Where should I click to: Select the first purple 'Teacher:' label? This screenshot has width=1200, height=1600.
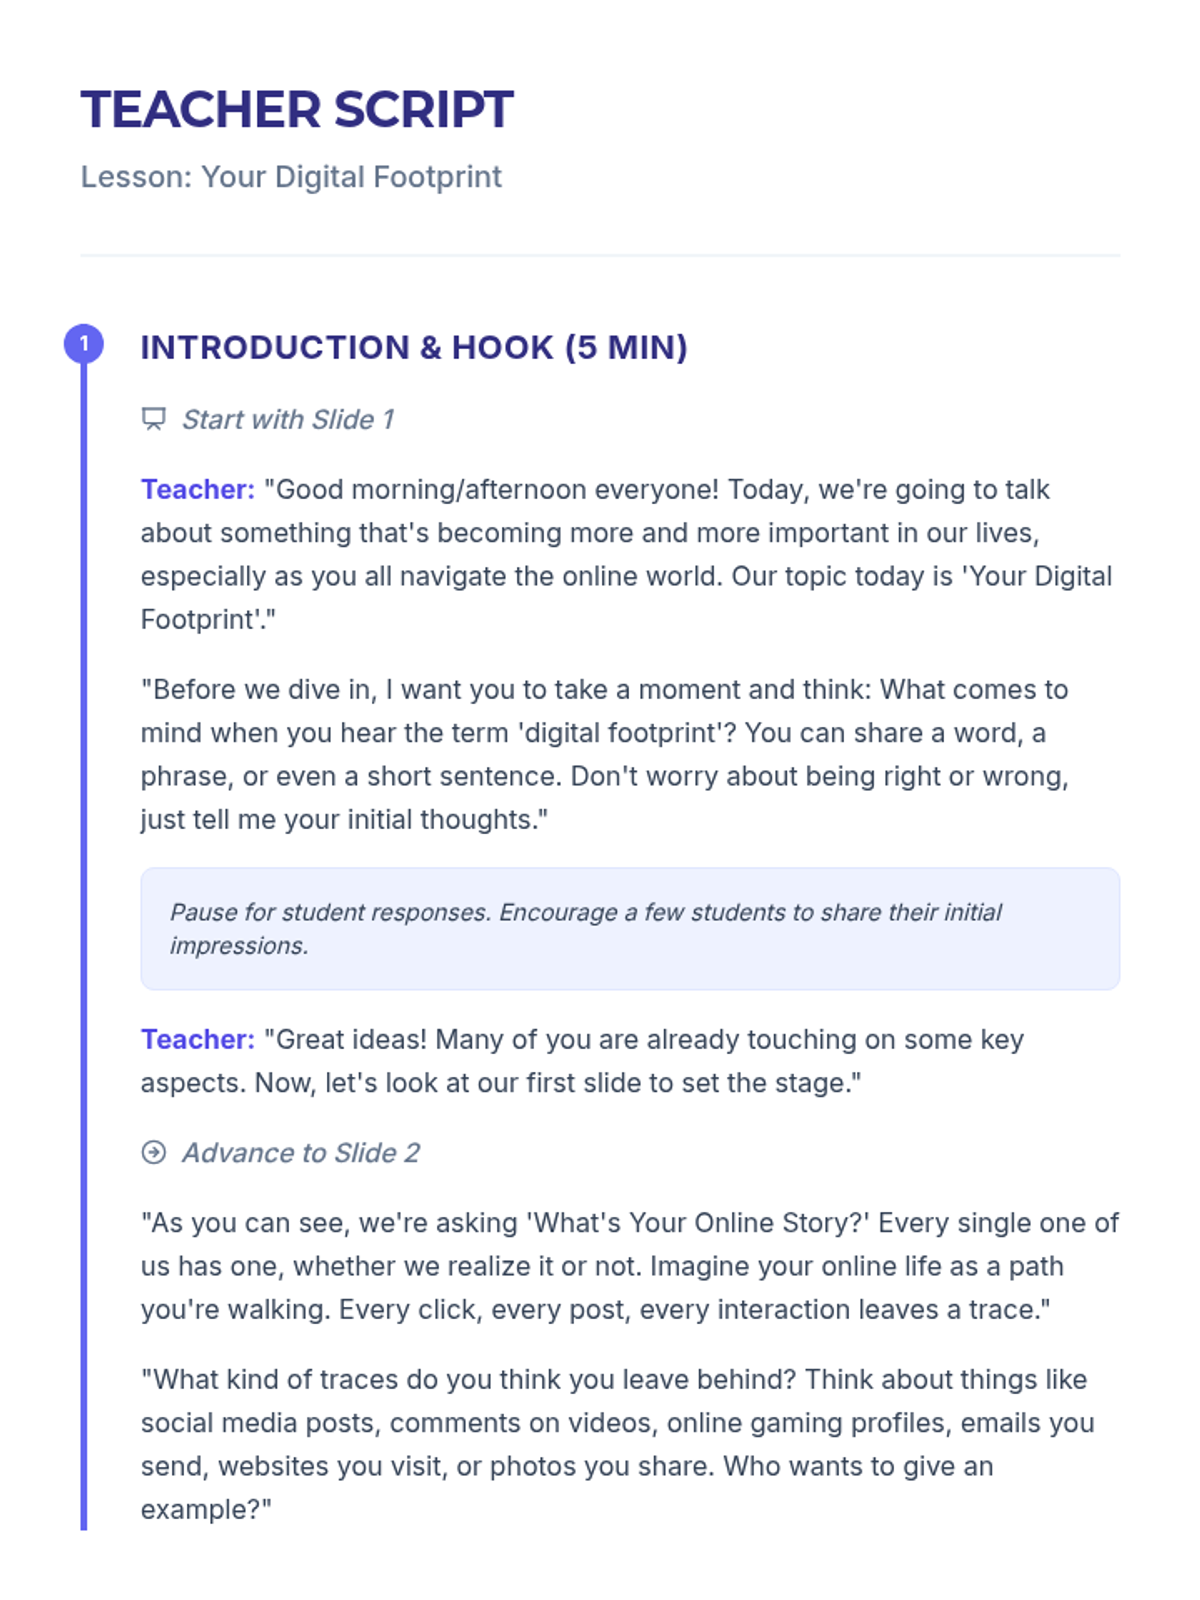(x=198, y=489)
